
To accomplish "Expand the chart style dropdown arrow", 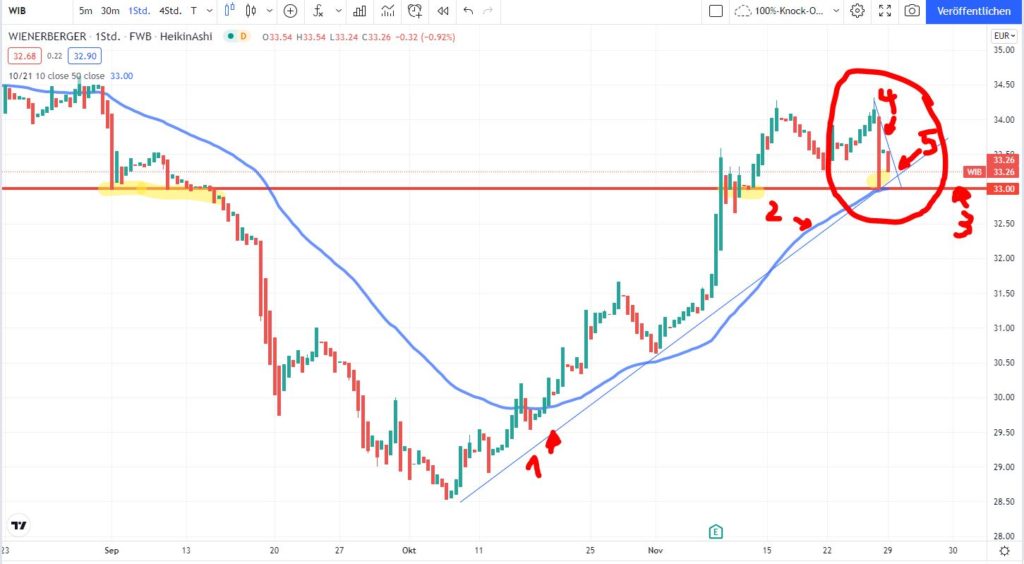I will coord(269,11).
